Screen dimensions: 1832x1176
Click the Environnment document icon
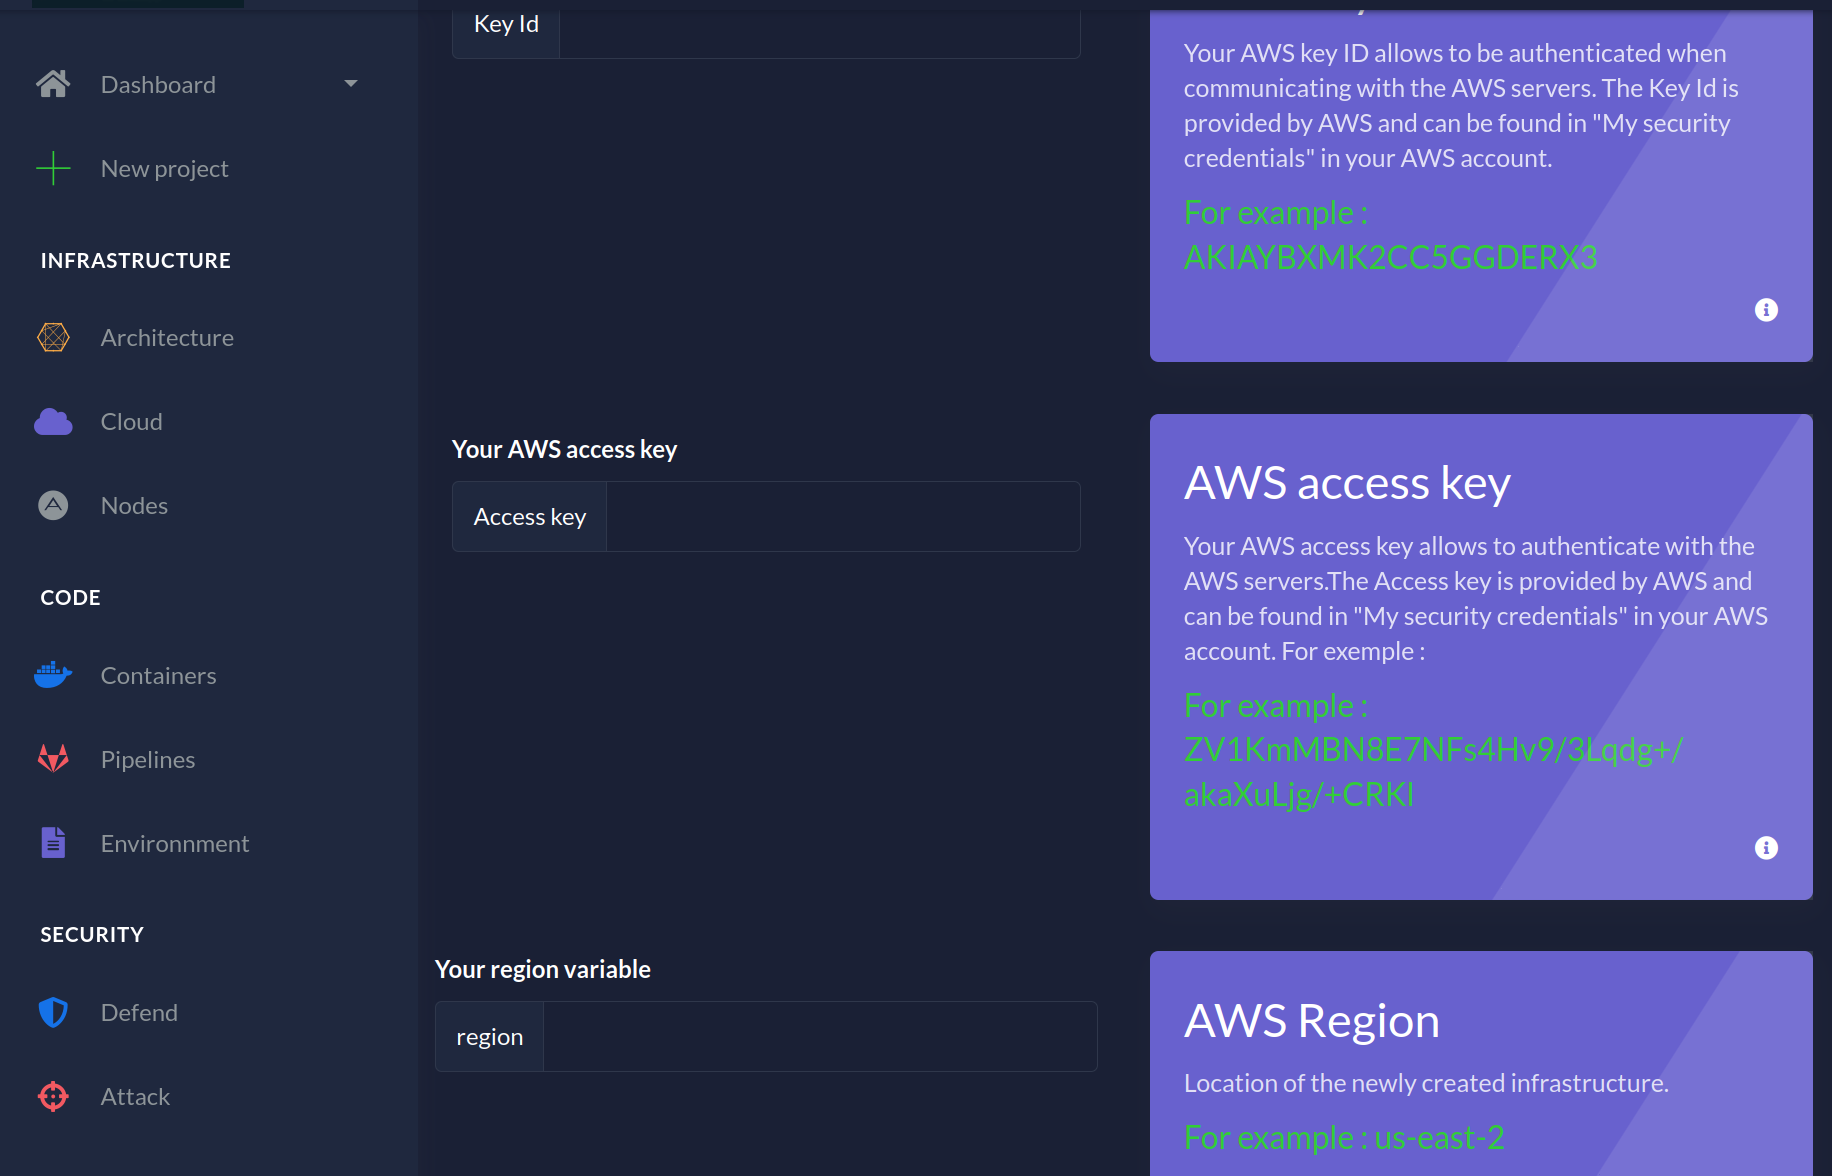click(53, 843)
